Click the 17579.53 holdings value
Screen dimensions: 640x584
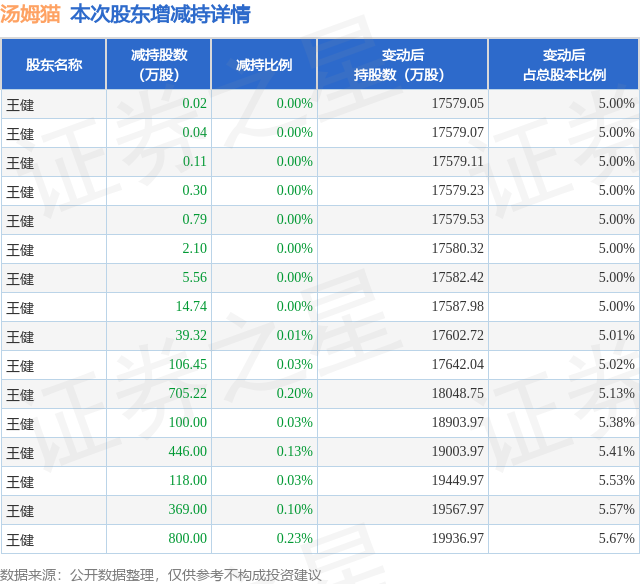[x=458, y=219]
